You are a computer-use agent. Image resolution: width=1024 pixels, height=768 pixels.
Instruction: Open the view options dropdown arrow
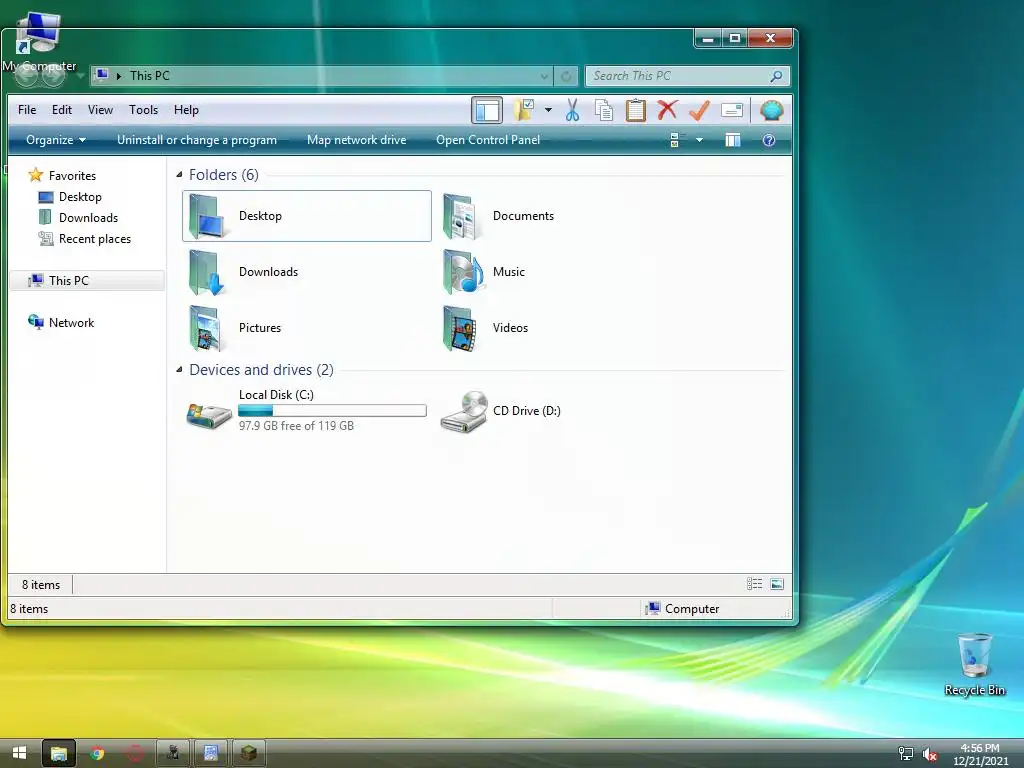tap(699, 140)
